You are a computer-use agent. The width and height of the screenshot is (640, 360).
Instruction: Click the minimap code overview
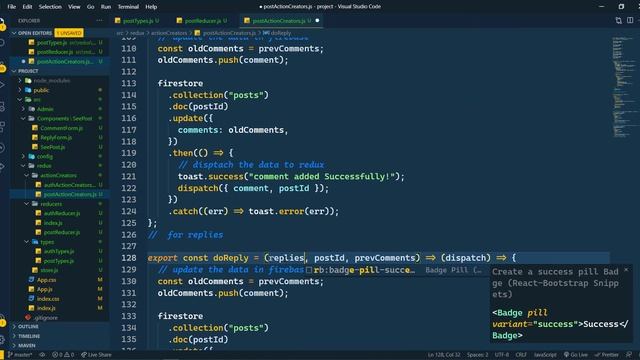(623, 87)
